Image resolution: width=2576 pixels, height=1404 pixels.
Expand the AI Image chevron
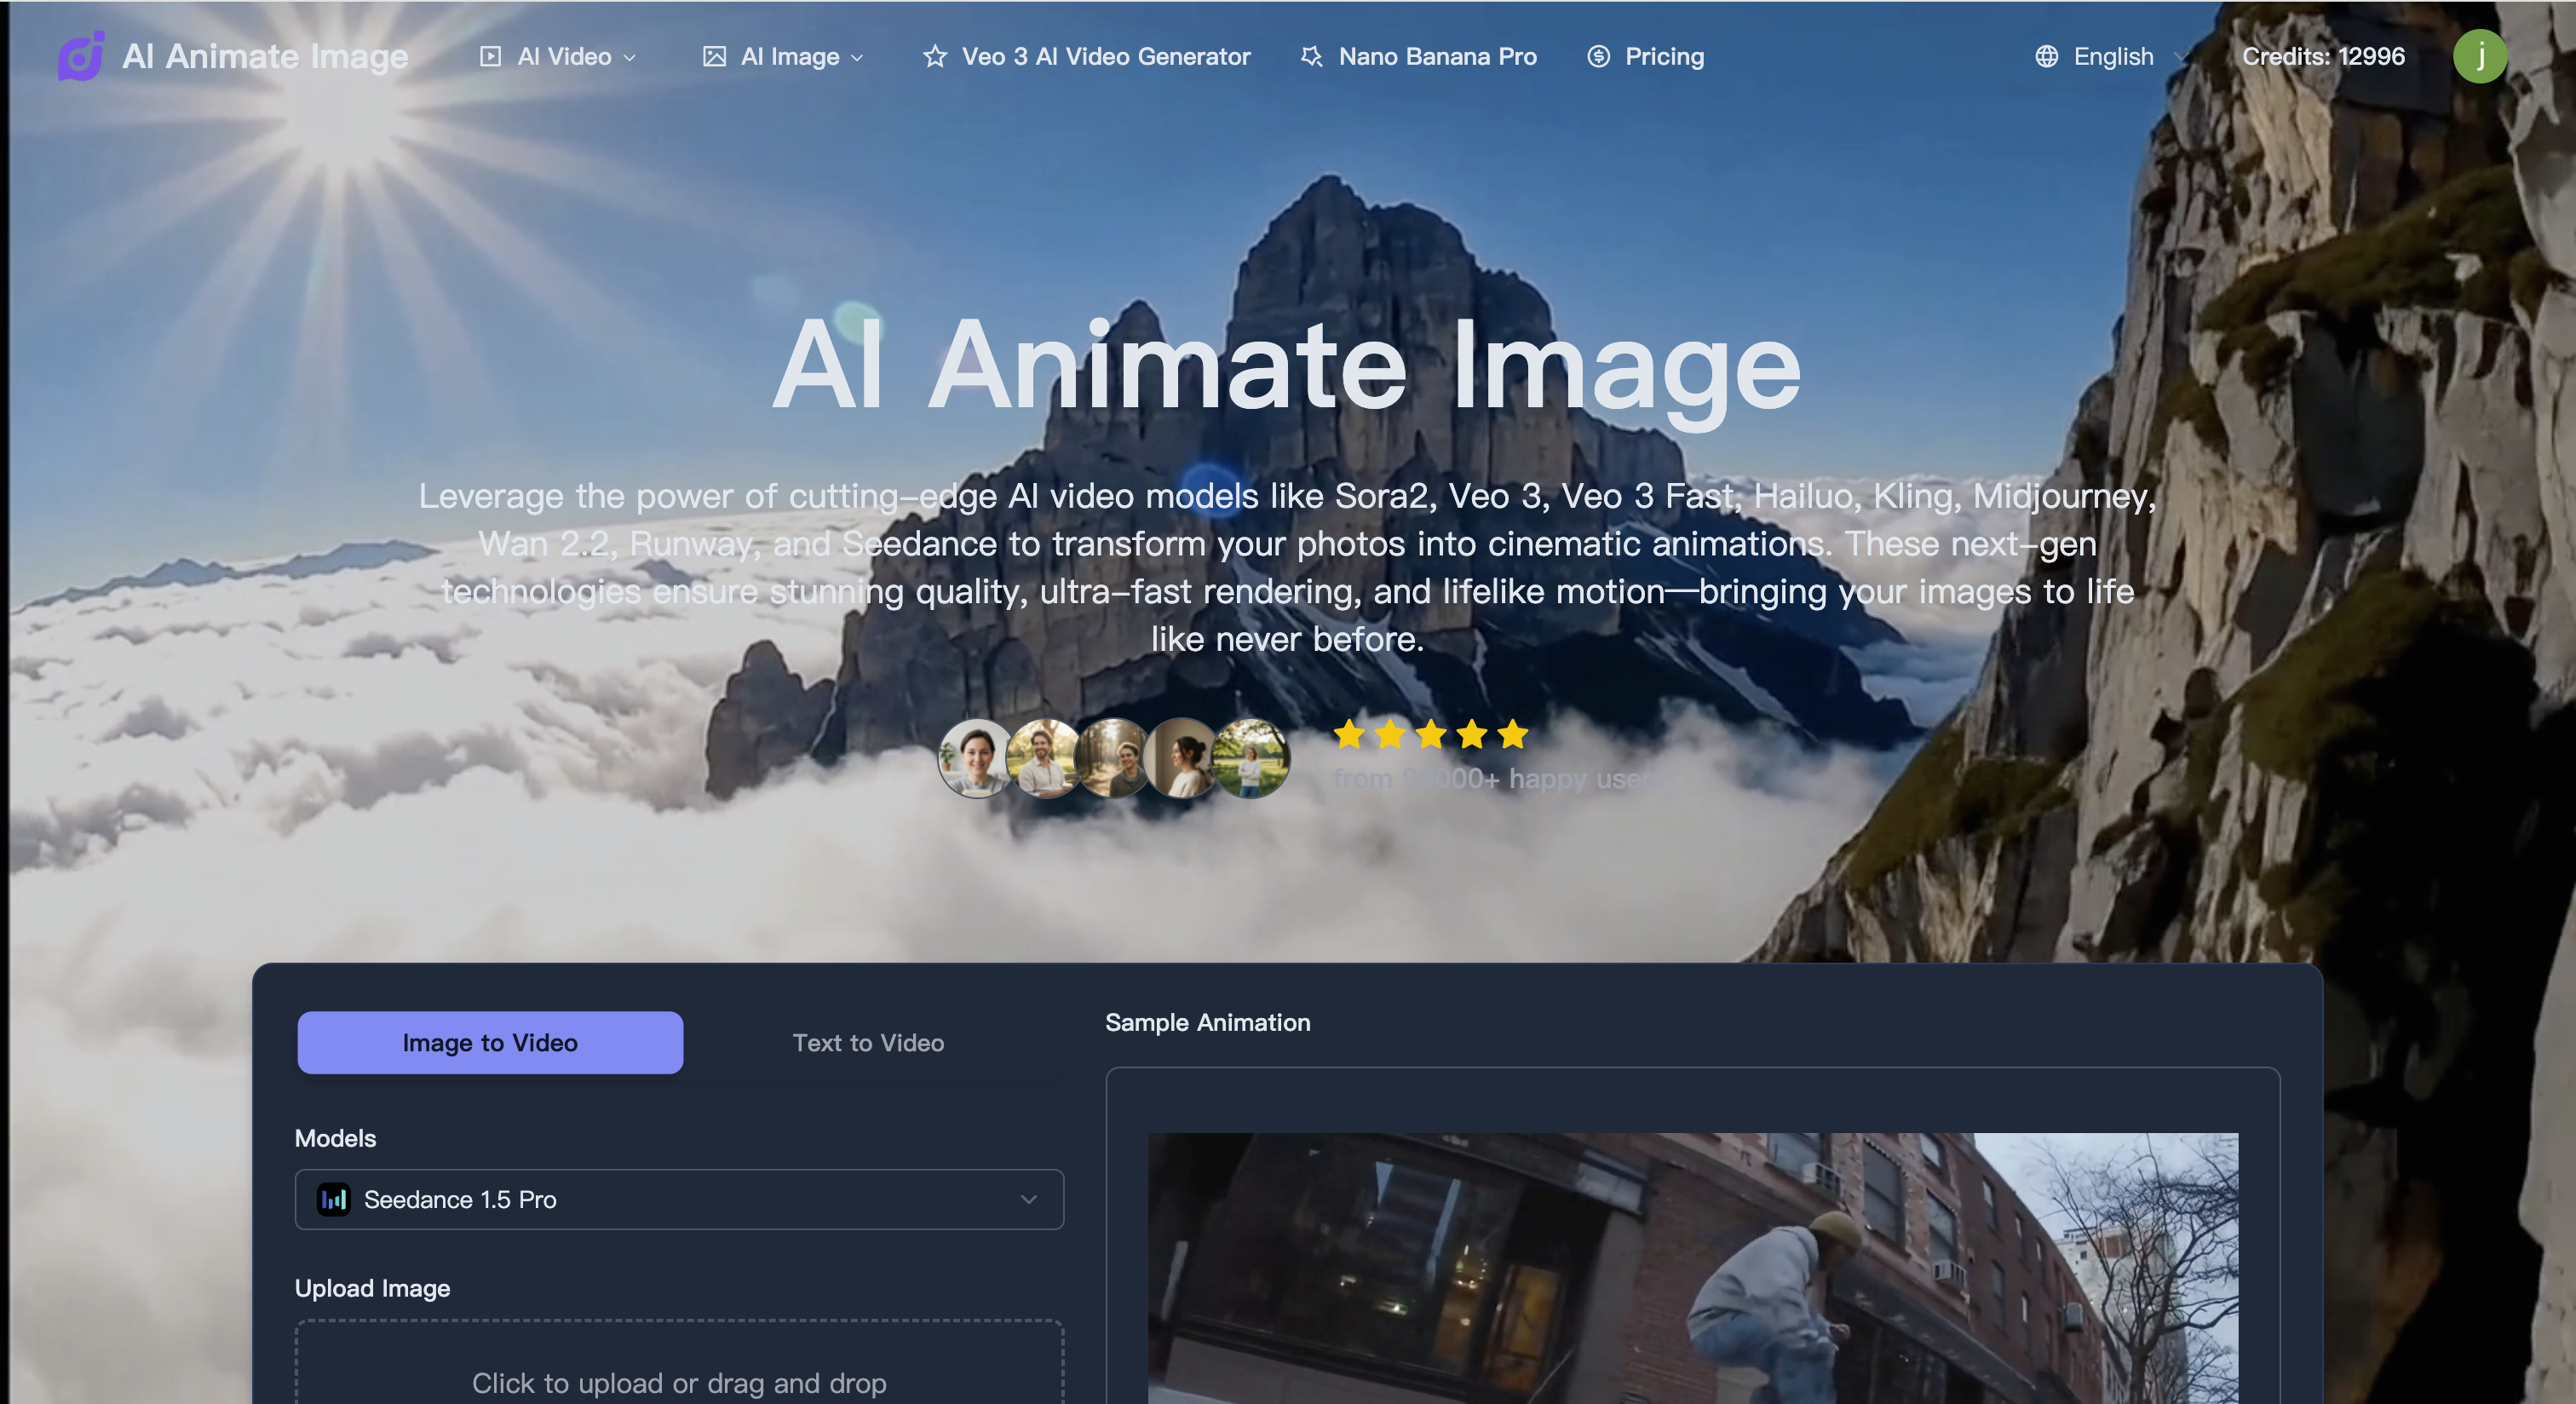[857, 58]
